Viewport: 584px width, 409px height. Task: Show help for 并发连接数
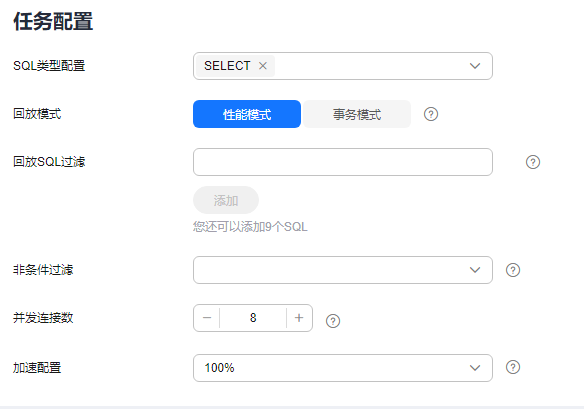click(x=333, y=321)
